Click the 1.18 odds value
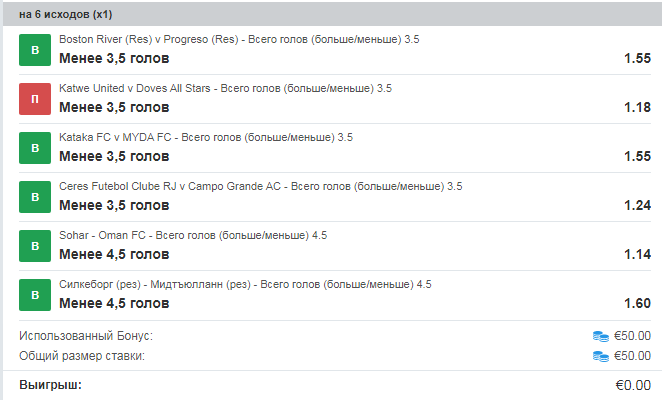The height and width of the screenshot is (400, 662). [x=637, y=107]
